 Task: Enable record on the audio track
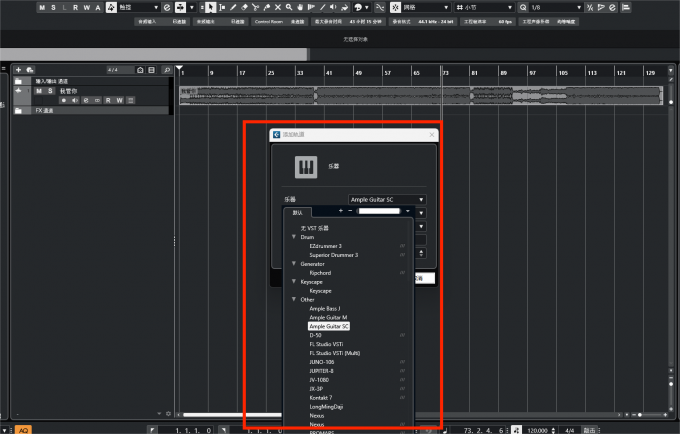[64, 101]
